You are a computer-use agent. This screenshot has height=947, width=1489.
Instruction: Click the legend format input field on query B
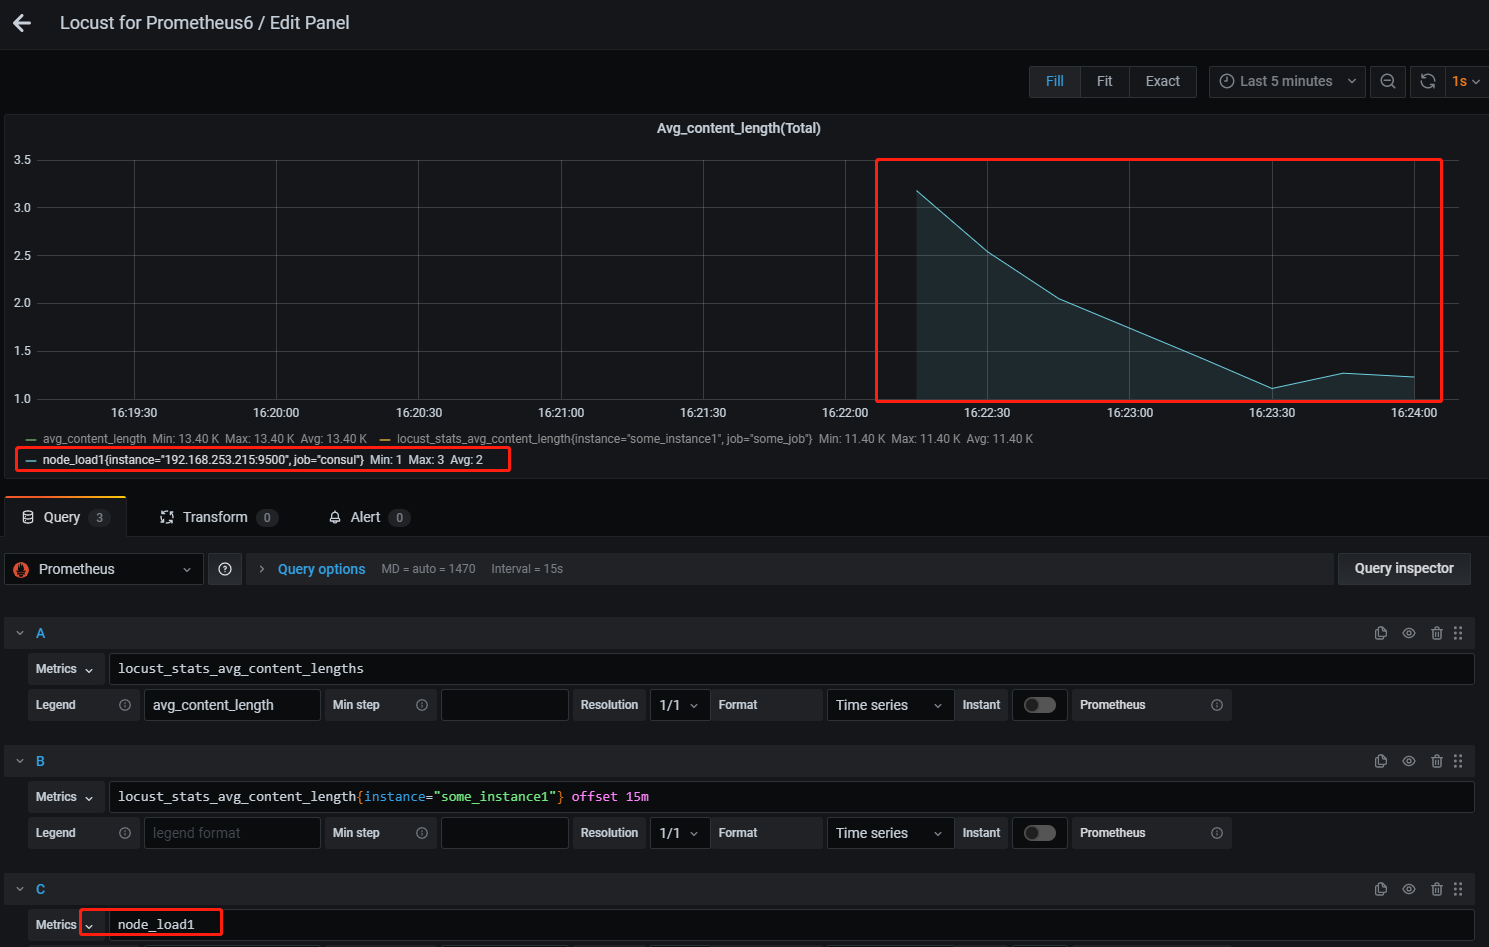point(232,832)
